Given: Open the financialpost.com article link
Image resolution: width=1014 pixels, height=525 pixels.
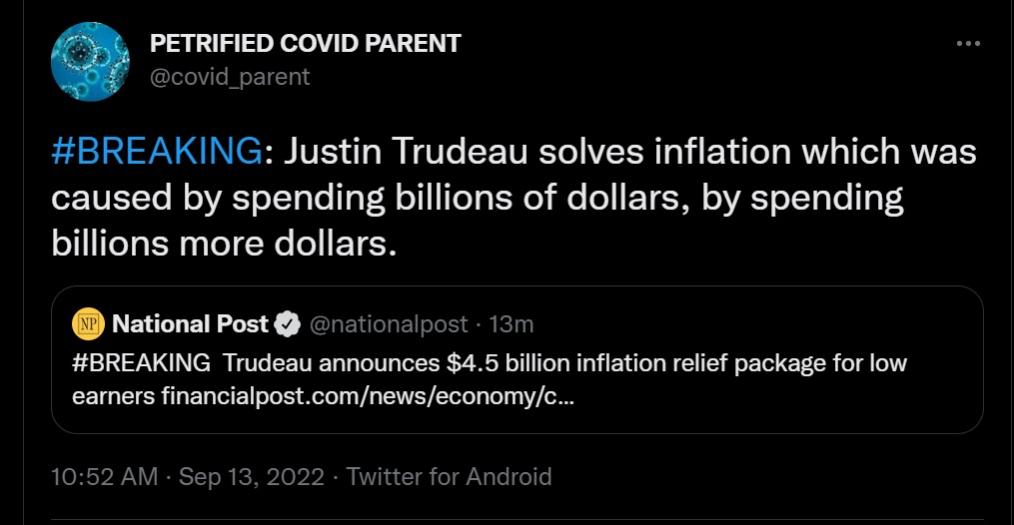Looking at the screenshot, I should point(367,396).
